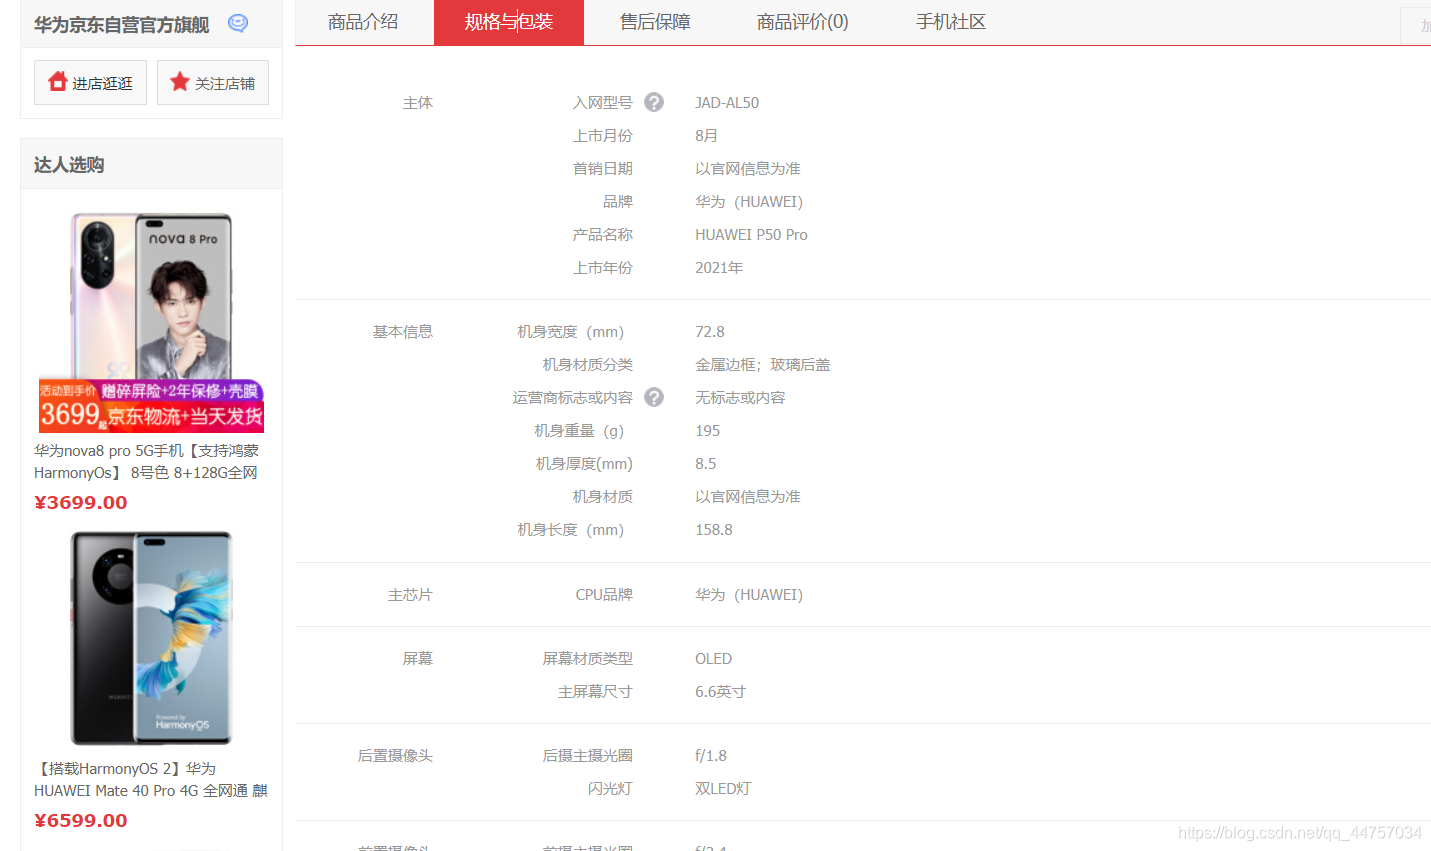Click the 进店逛逛 button
Image resolution: width=1431 pixels, height=851 pixels.
(90, 82)
